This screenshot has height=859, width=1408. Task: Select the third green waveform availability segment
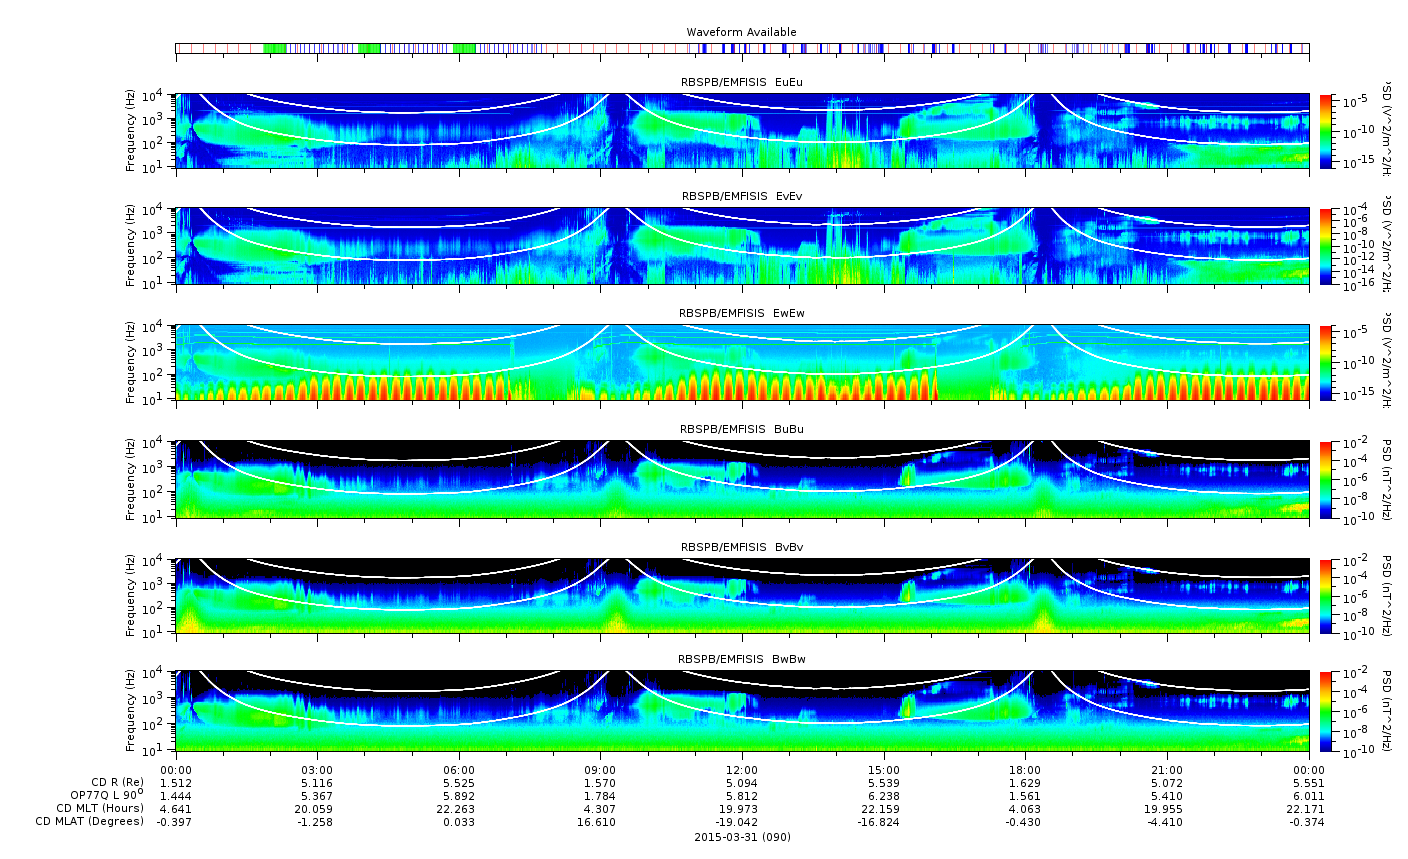point(464,48)
